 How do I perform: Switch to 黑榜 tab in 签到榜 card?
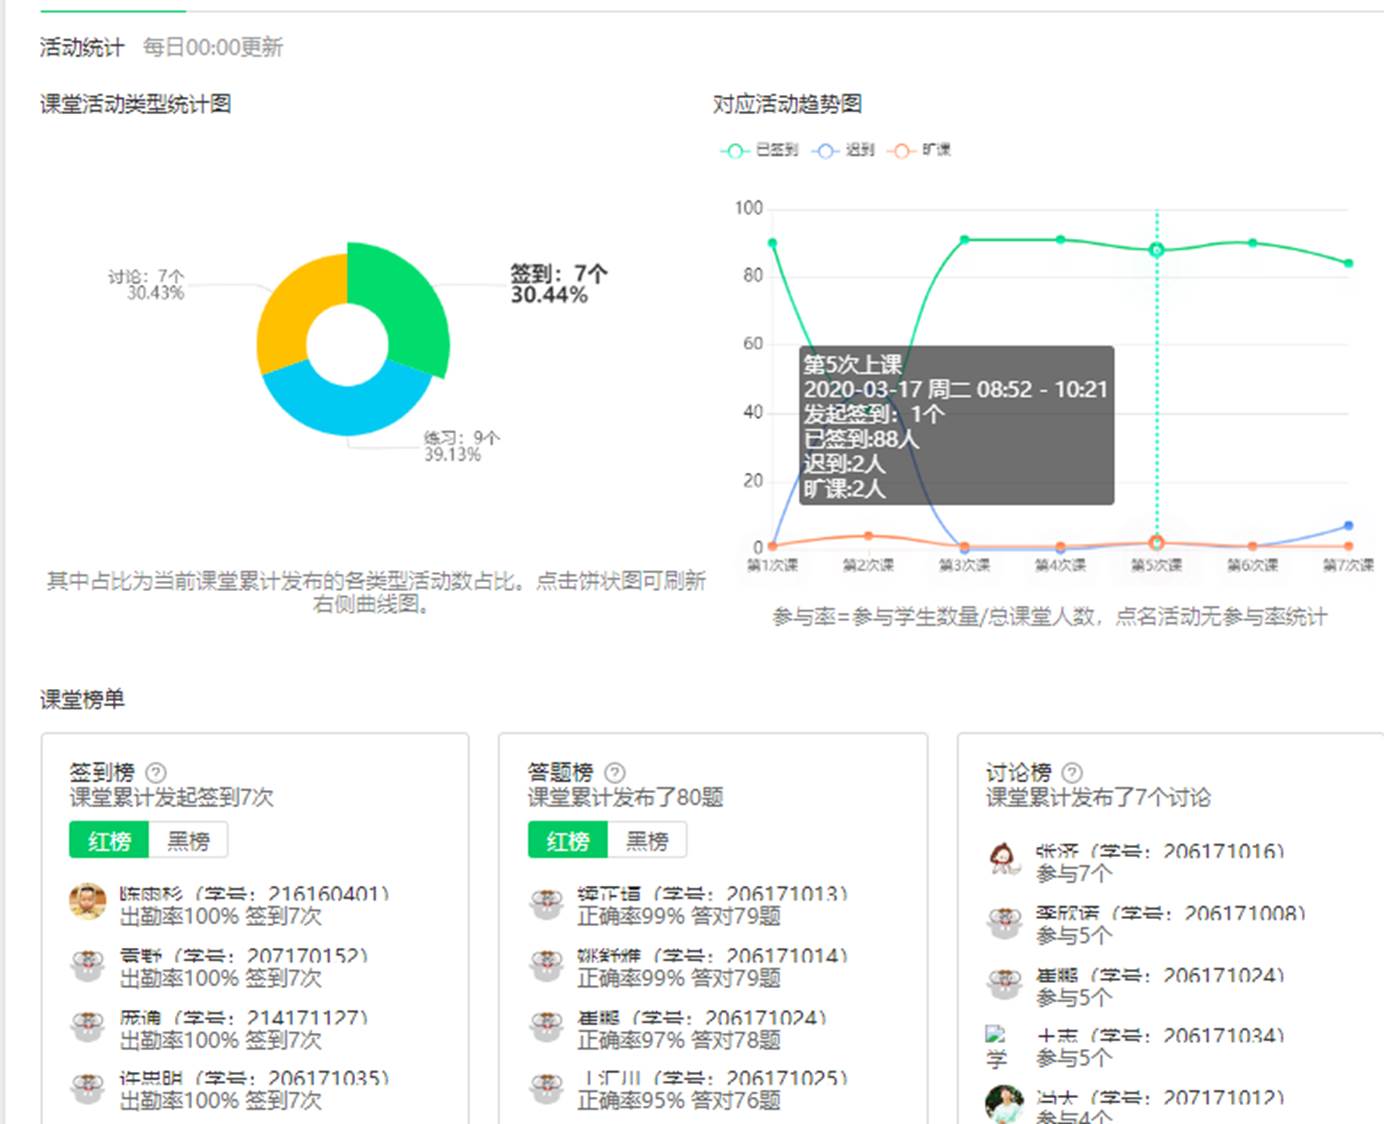(x=188, y=840)
